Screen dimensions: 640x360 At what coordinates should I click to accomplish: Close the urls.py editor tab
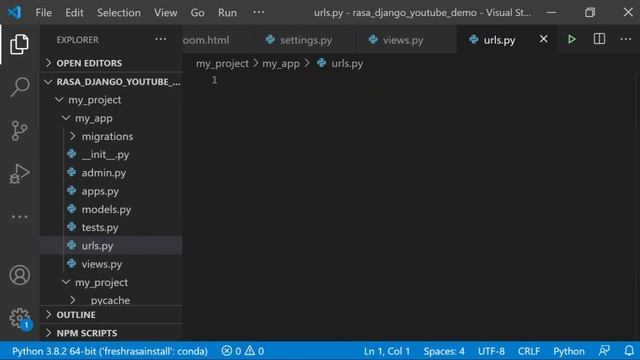click(544, 39)
